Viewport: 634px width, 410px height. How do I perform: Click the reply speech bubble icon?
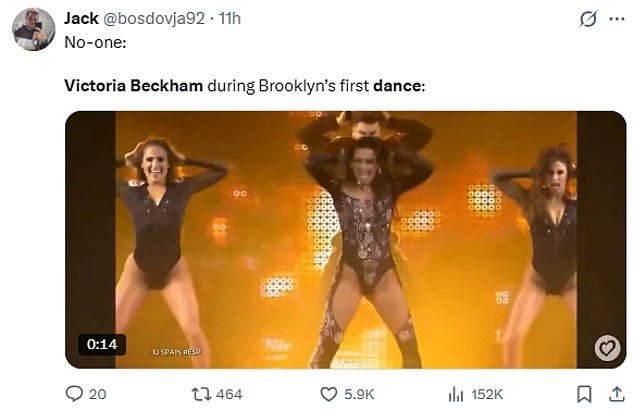point(74,394)
